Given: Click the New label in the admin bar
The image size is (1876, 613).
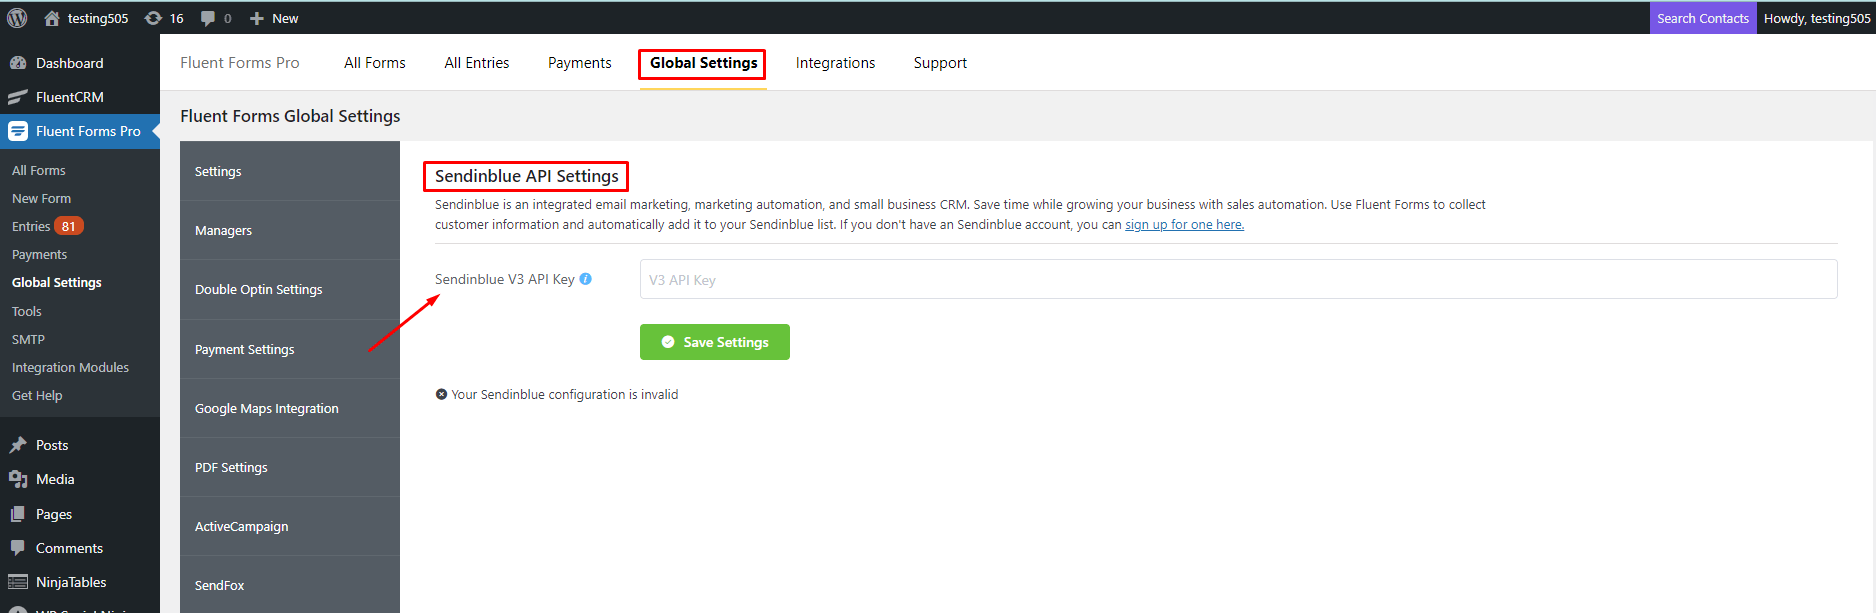Looking at the screenshot, I should (x=285, y=18).
